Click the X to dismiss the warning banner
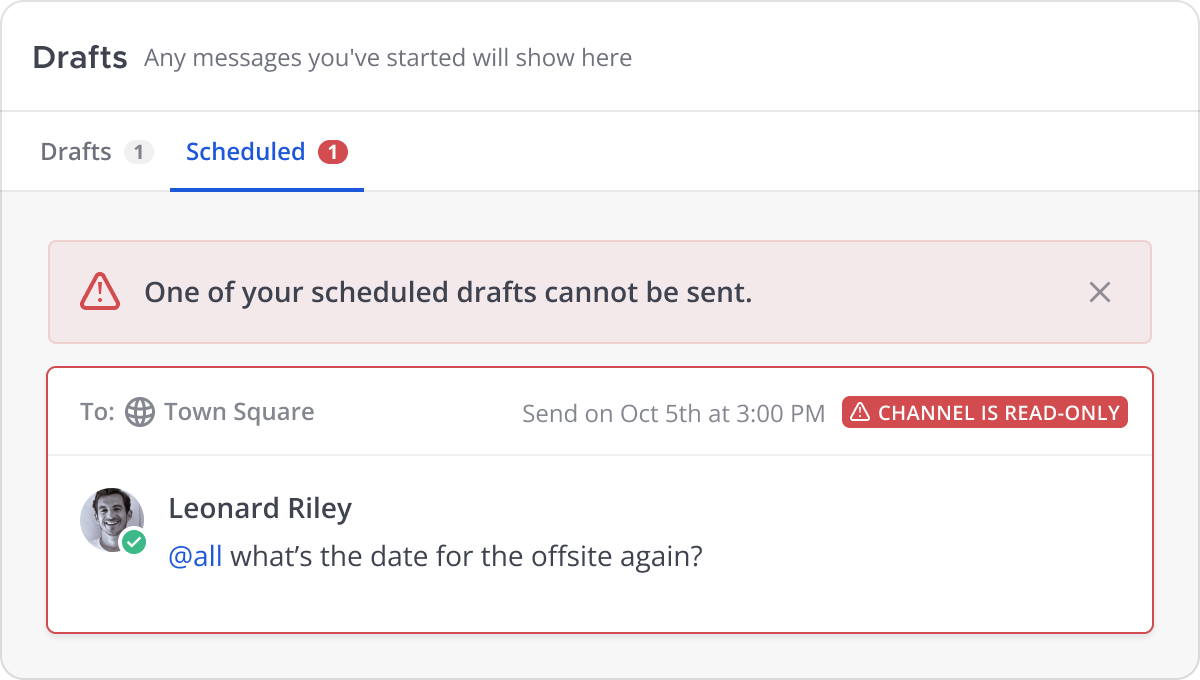The image size is (1200, 680). pyautogui.click(x=1100, y=292)
